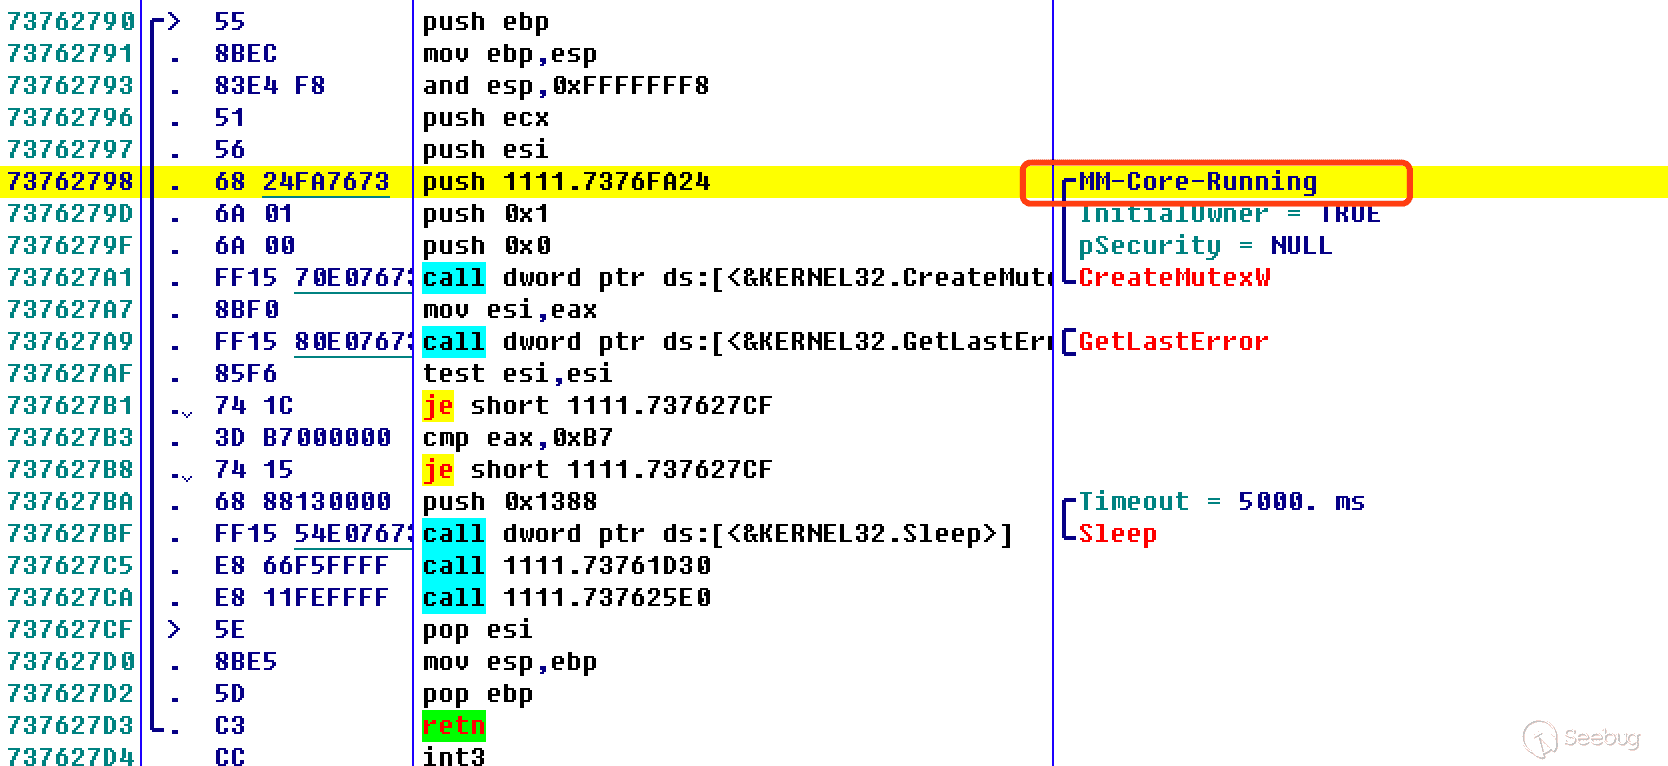Click hex bytes '68 24FA7673'
The height and width of the screenshot is (766, 1668).
[302, 181]
